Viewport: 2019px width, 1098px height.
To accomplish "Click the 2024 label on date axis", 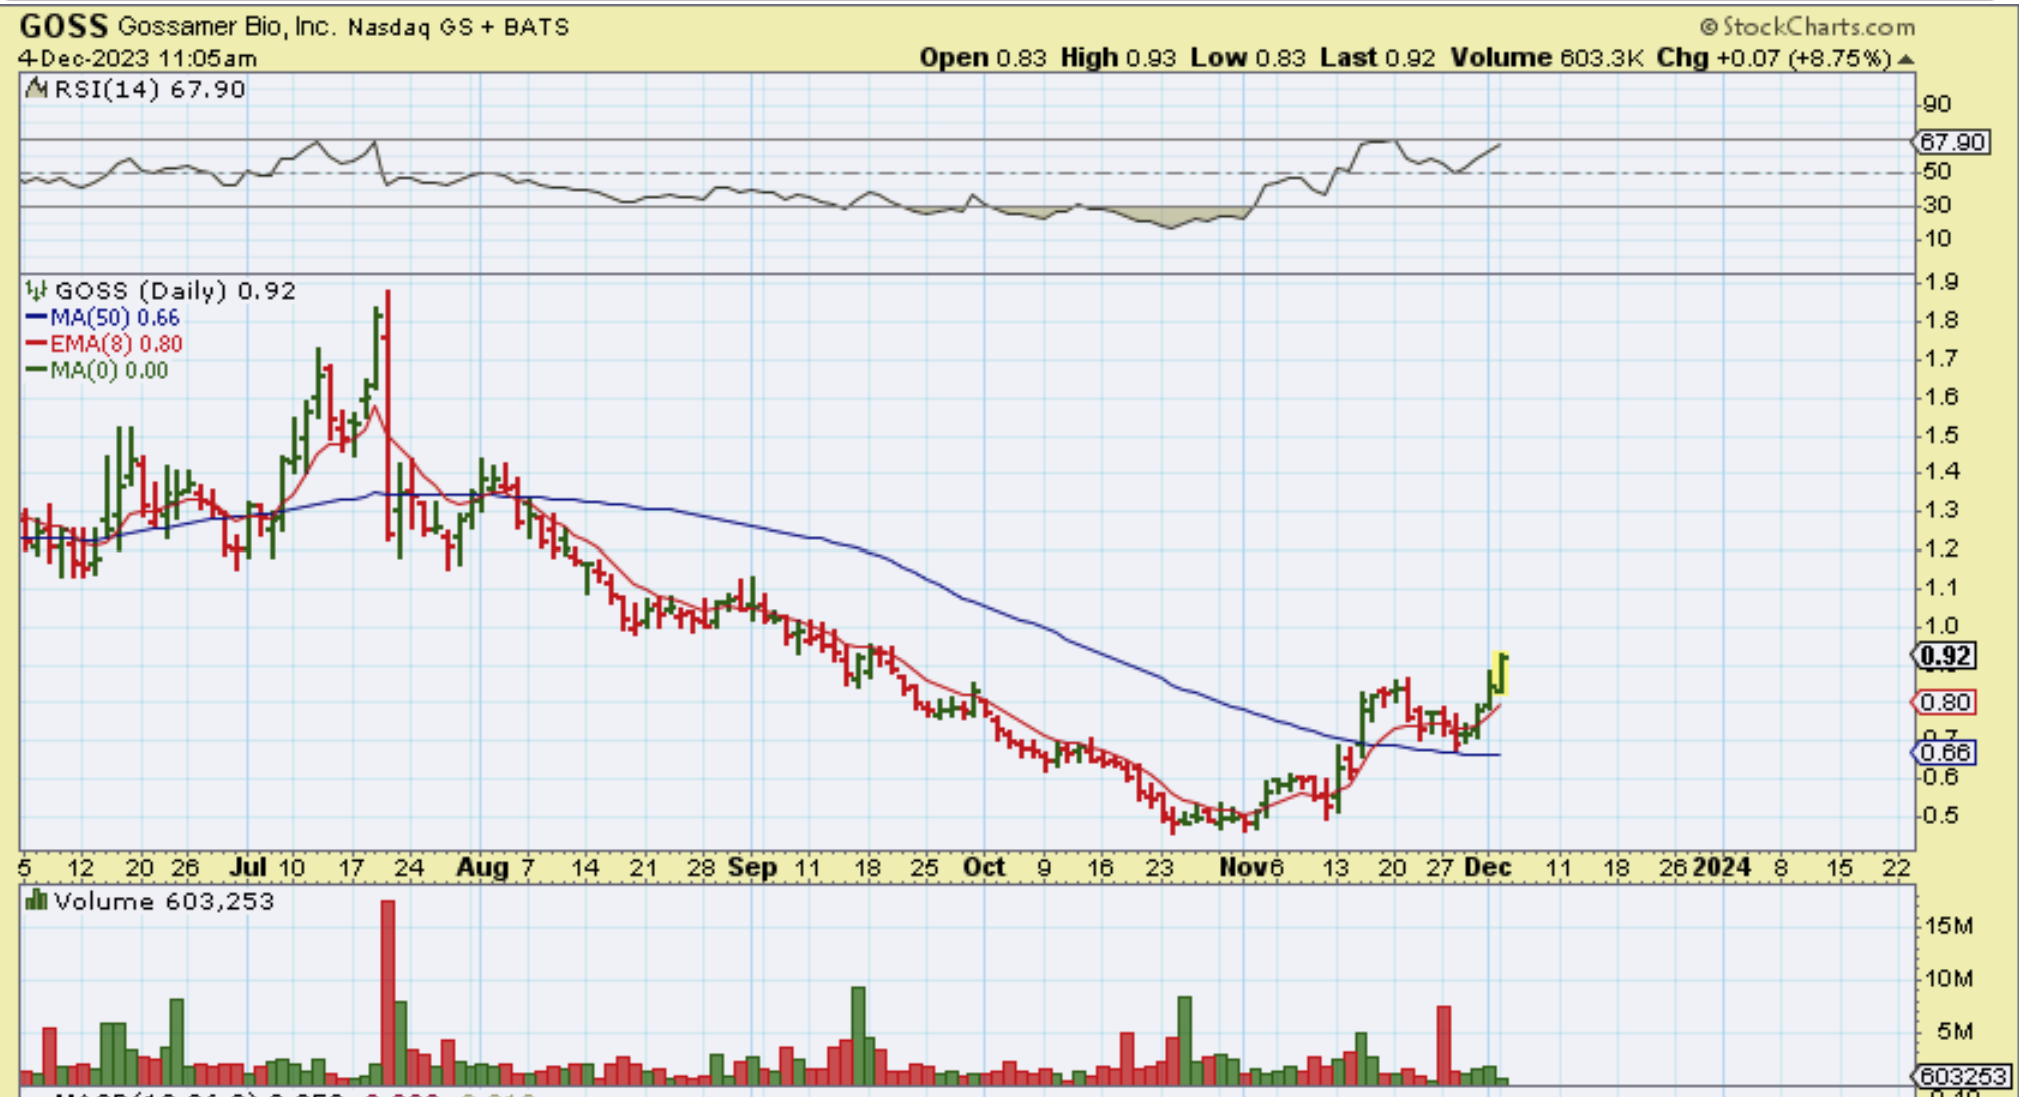I will pyautogui.click(x=1721, y=867).
